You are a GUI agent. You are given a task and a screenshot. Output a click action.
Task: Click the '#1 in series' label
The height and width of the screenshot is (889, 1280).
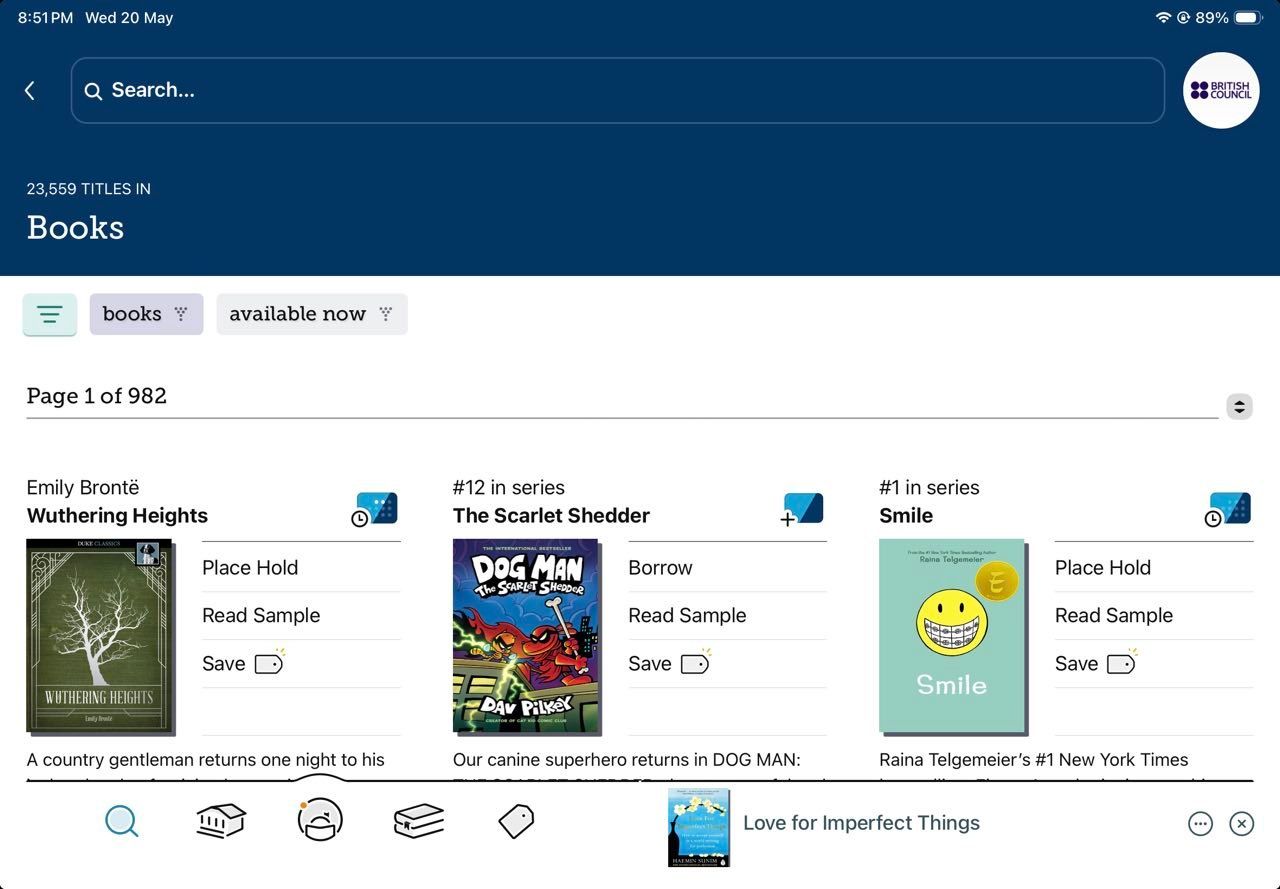pos(929,488)
